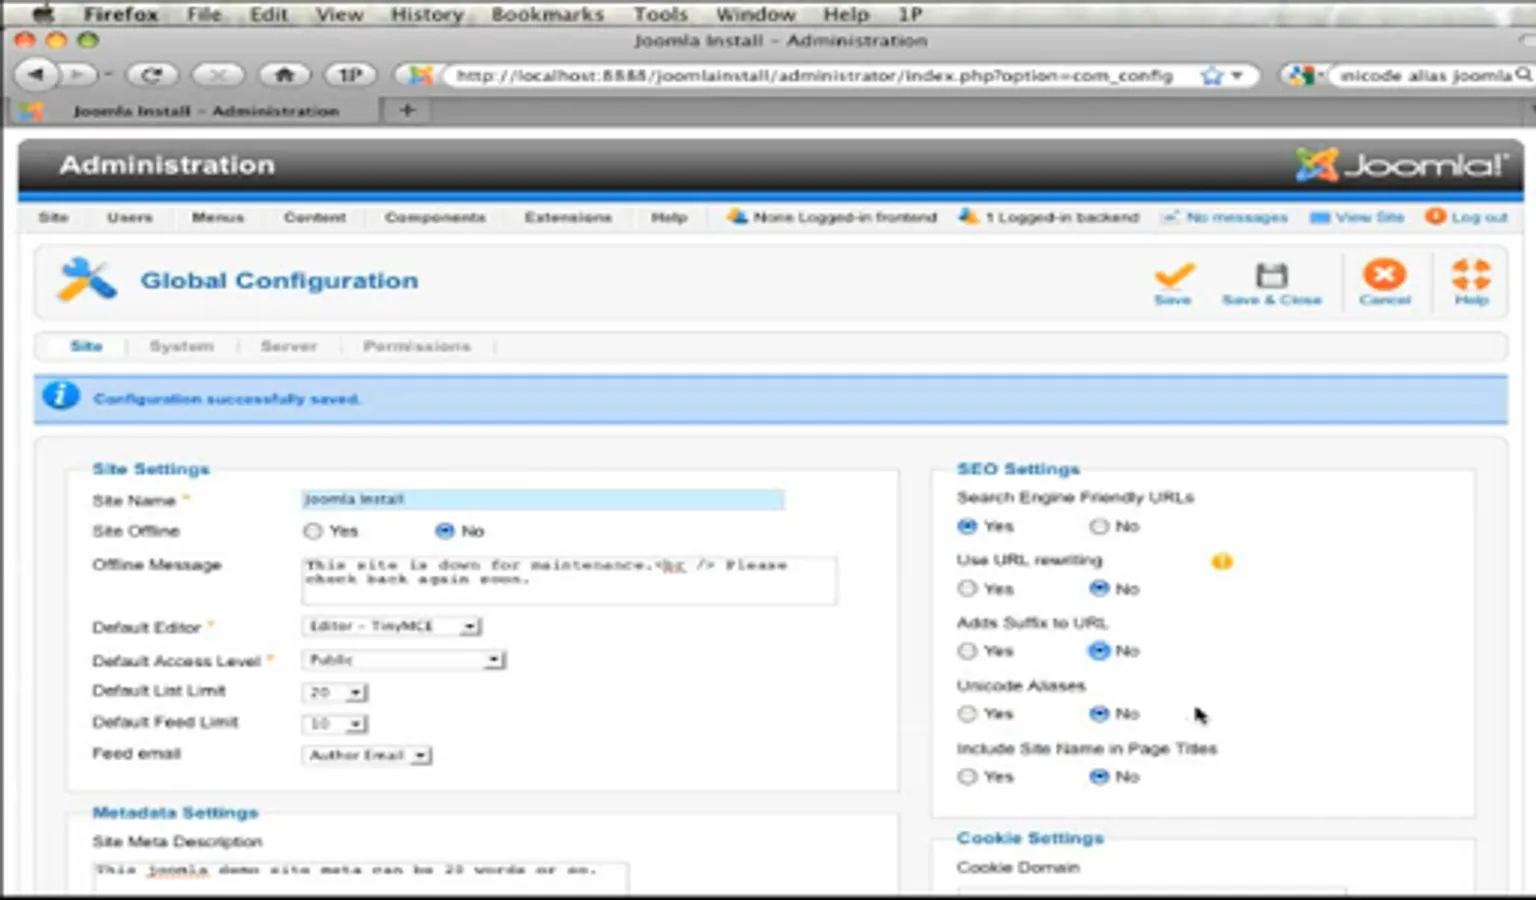Open the Default Access Level dropdown

[404, 660]
